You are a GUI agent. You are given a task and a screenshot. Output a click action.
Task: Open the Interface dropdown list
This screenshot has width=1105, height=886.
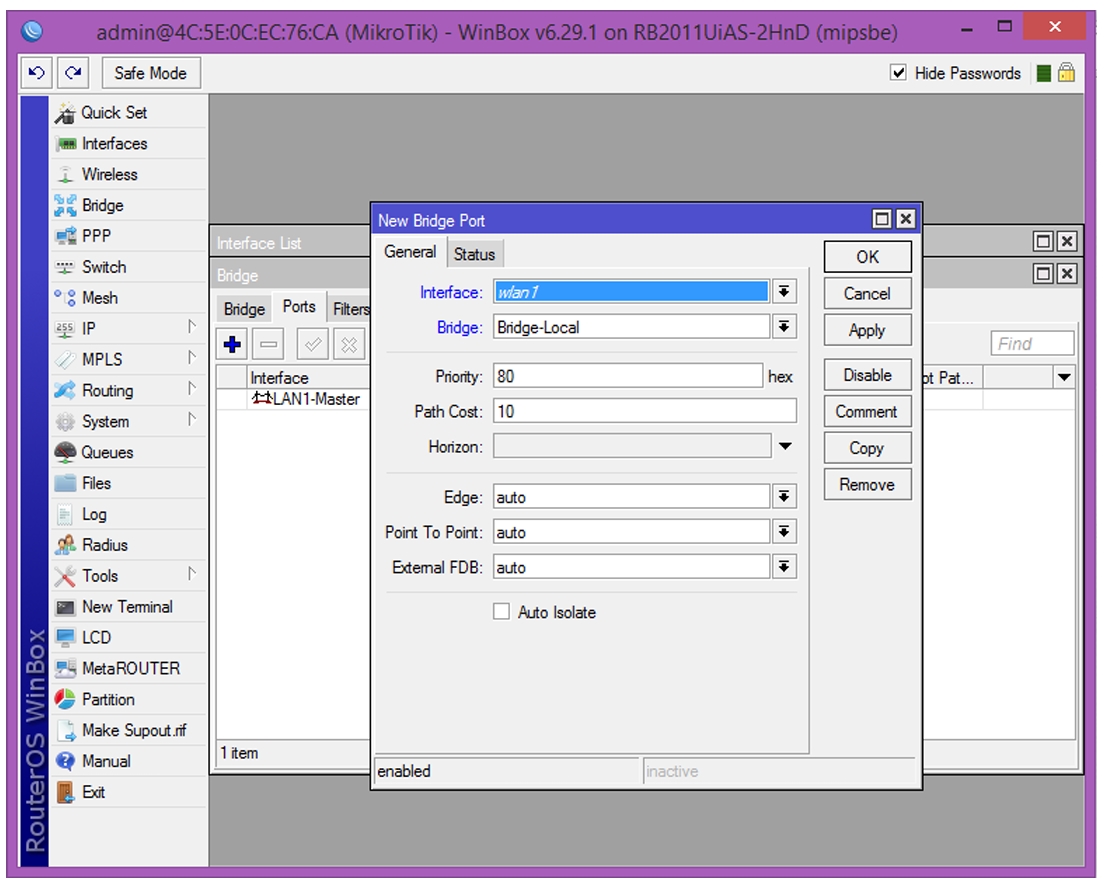coord(784,292)
